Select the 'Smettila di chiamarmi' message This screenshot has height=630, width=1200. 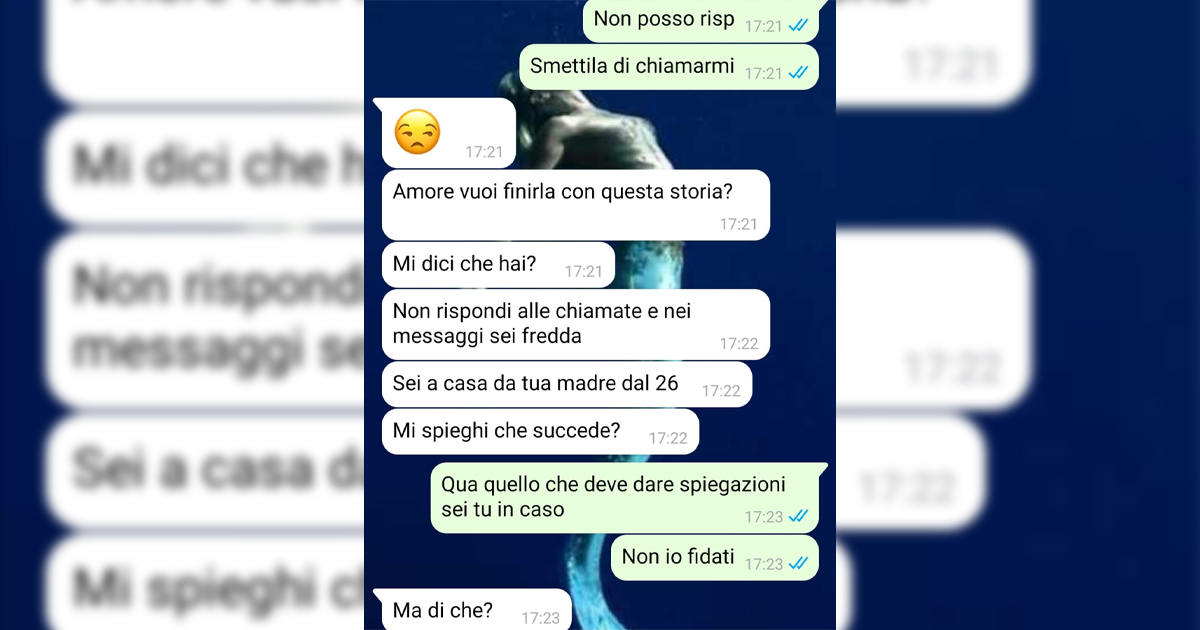(669, 67)
